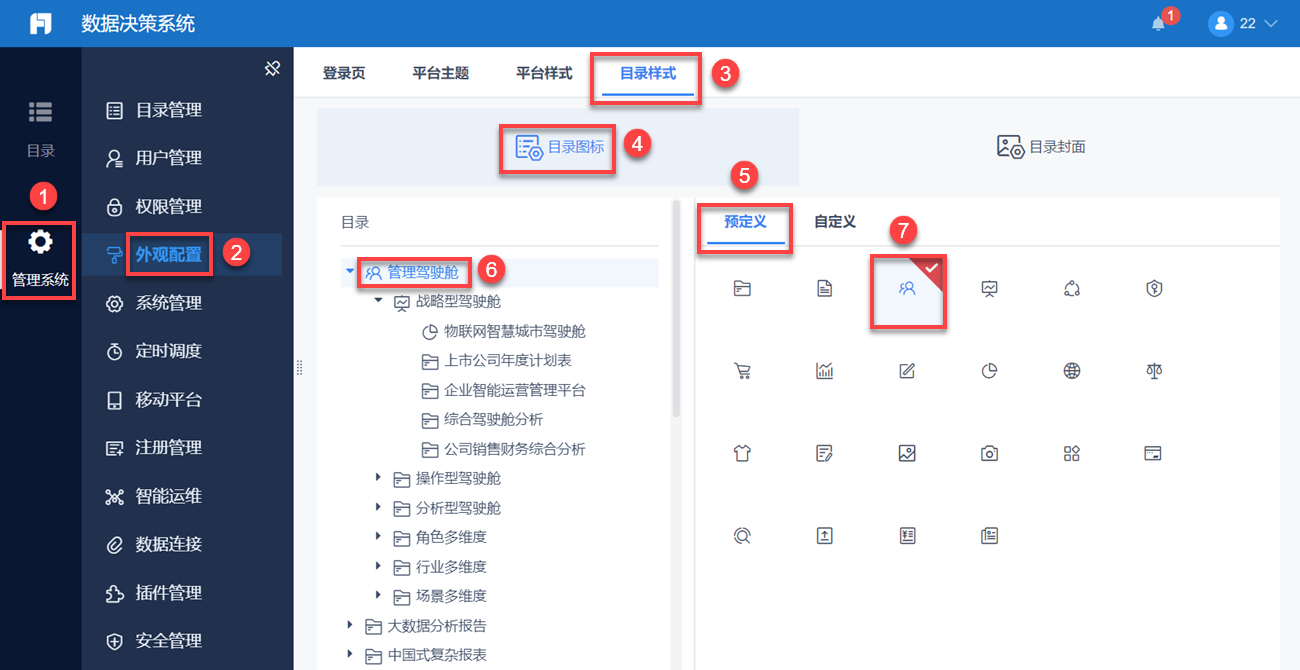Expand the 分析型驾驶舱 node

pos(379,507)
